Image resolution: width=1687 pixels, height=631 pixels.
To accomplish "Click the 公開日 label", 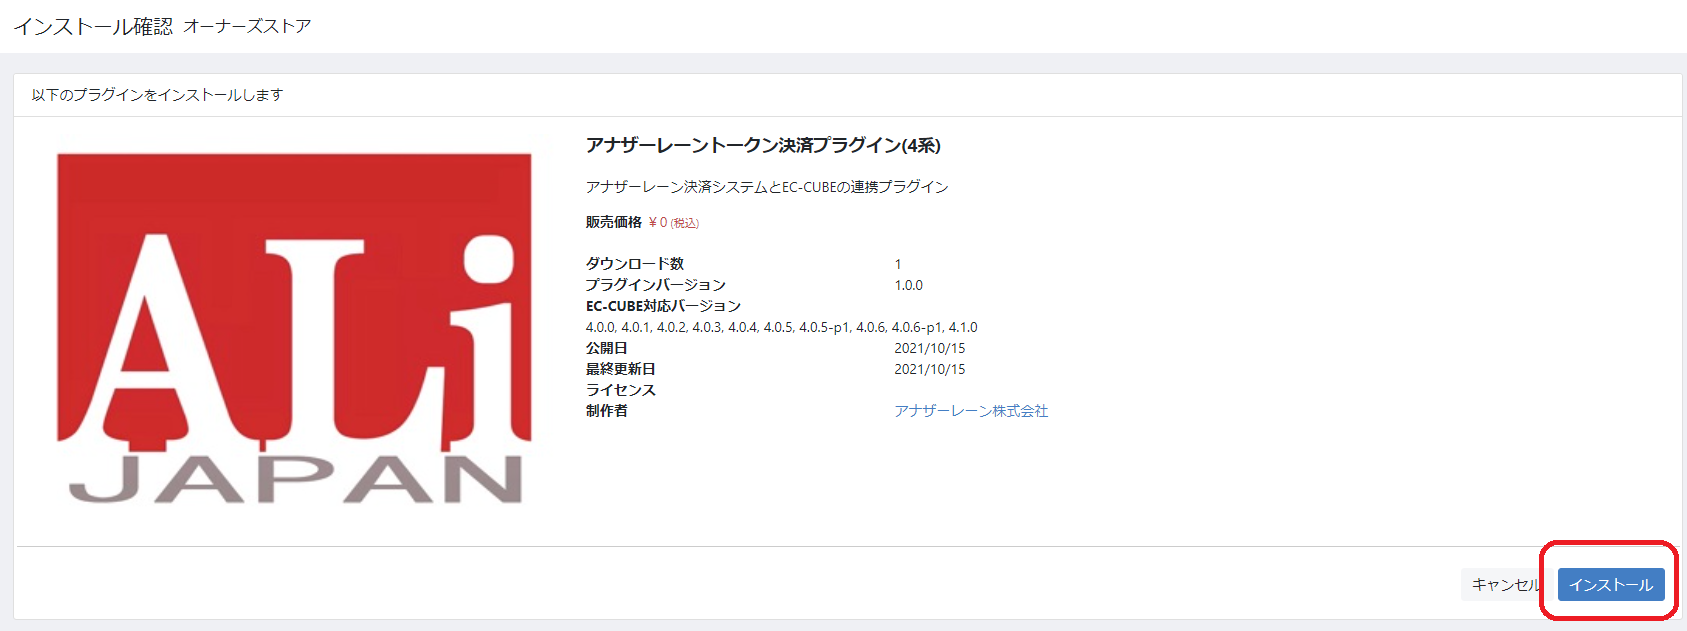I will [607, 348].
